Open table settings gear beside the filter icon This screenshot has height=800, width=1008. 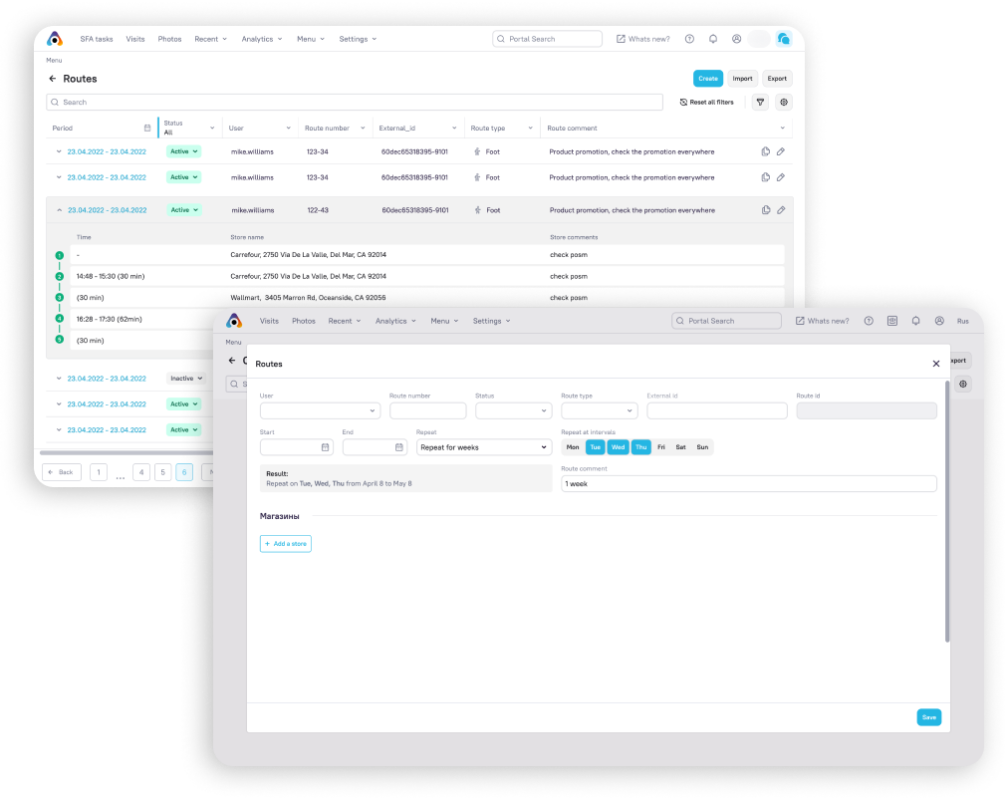point(784,102)
